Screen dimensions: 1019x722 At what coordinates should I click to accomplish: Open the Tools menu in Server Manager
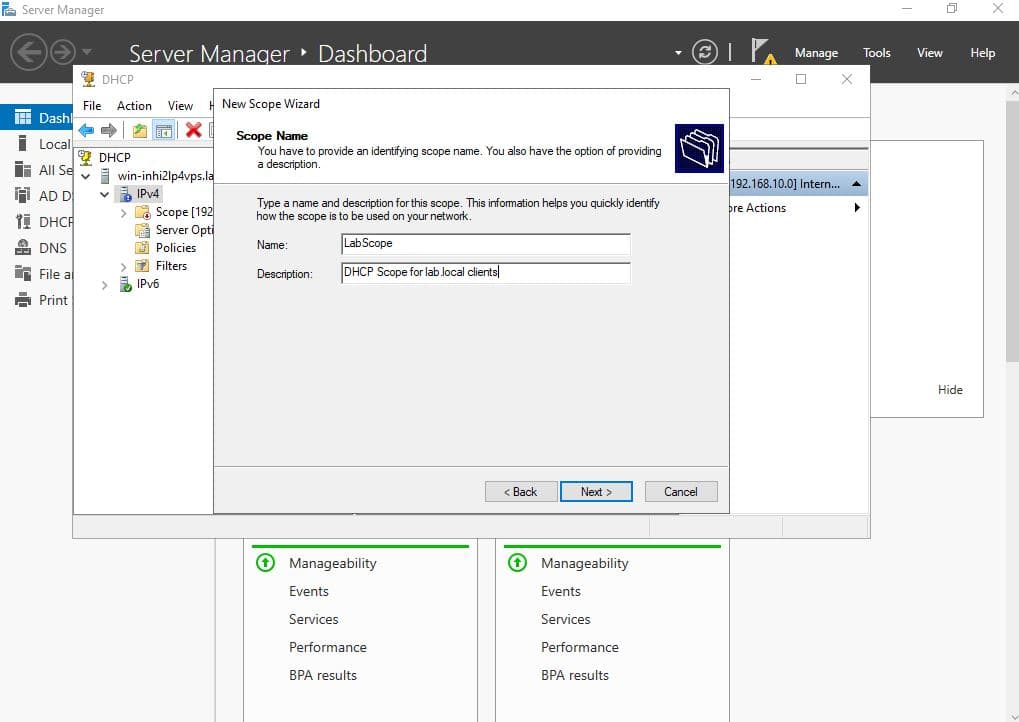point(876,53)
